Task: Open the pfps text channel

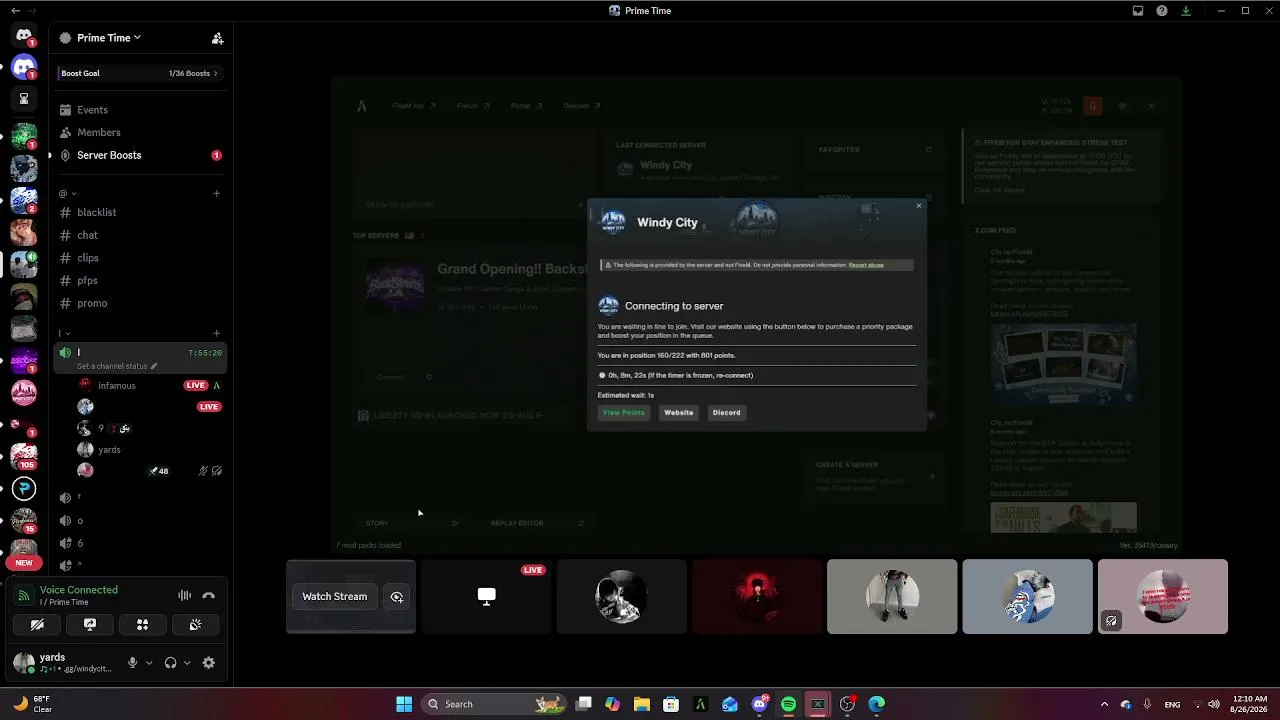Action: [140, 281]
